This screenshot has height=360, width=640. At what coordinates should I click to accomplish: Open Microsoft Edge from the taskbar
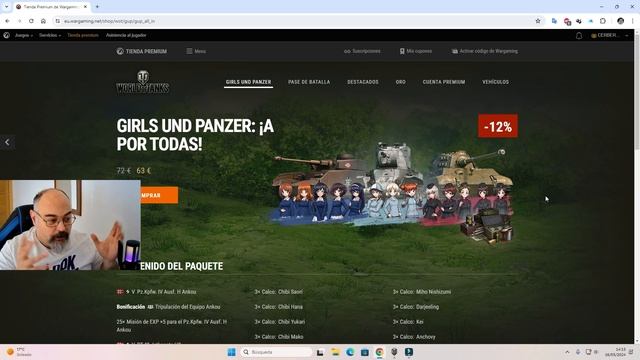pos(350,352)
